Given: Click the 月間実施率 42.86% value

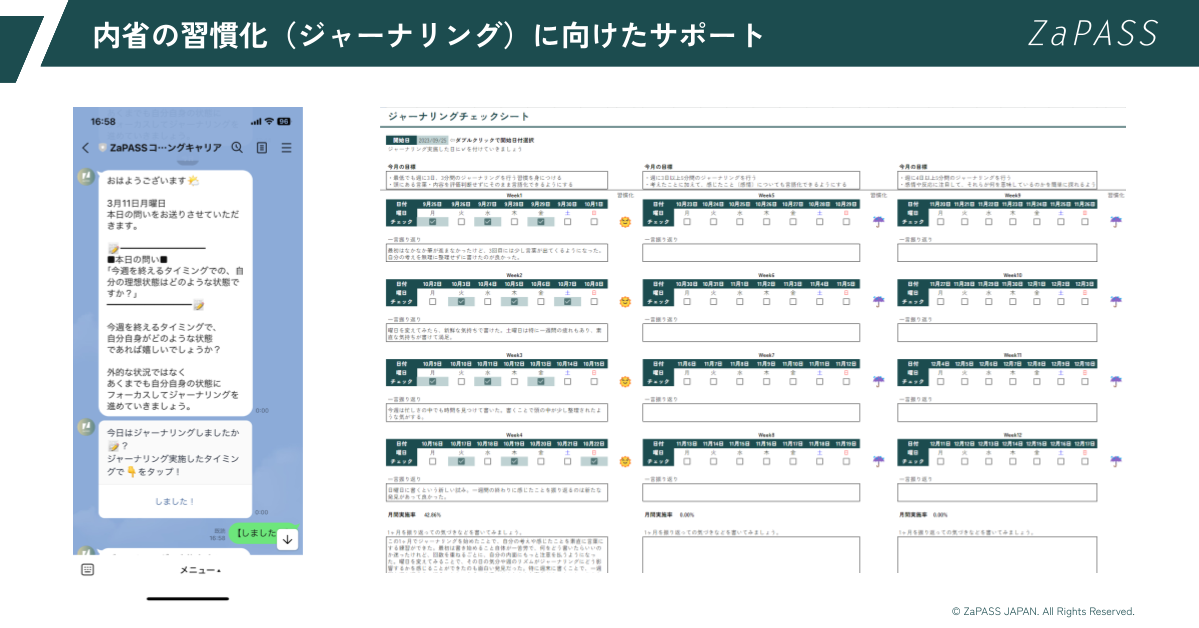Looking at the screenshot, I should point(432,515).
